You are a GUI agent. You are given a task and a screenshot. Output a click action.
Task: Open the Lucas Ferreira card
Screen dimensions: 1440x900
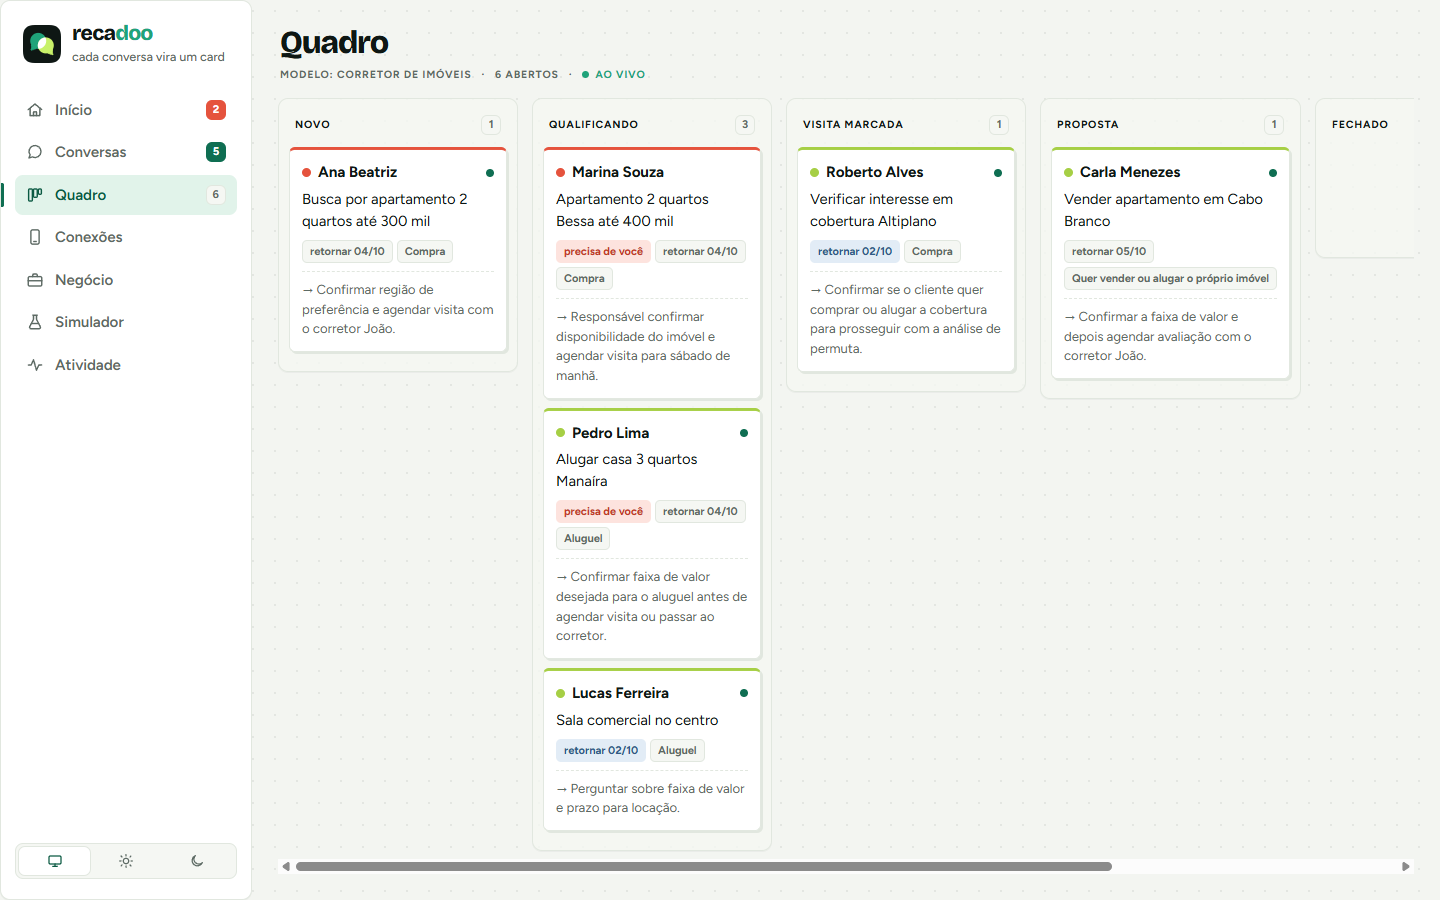tap(652, 750)
